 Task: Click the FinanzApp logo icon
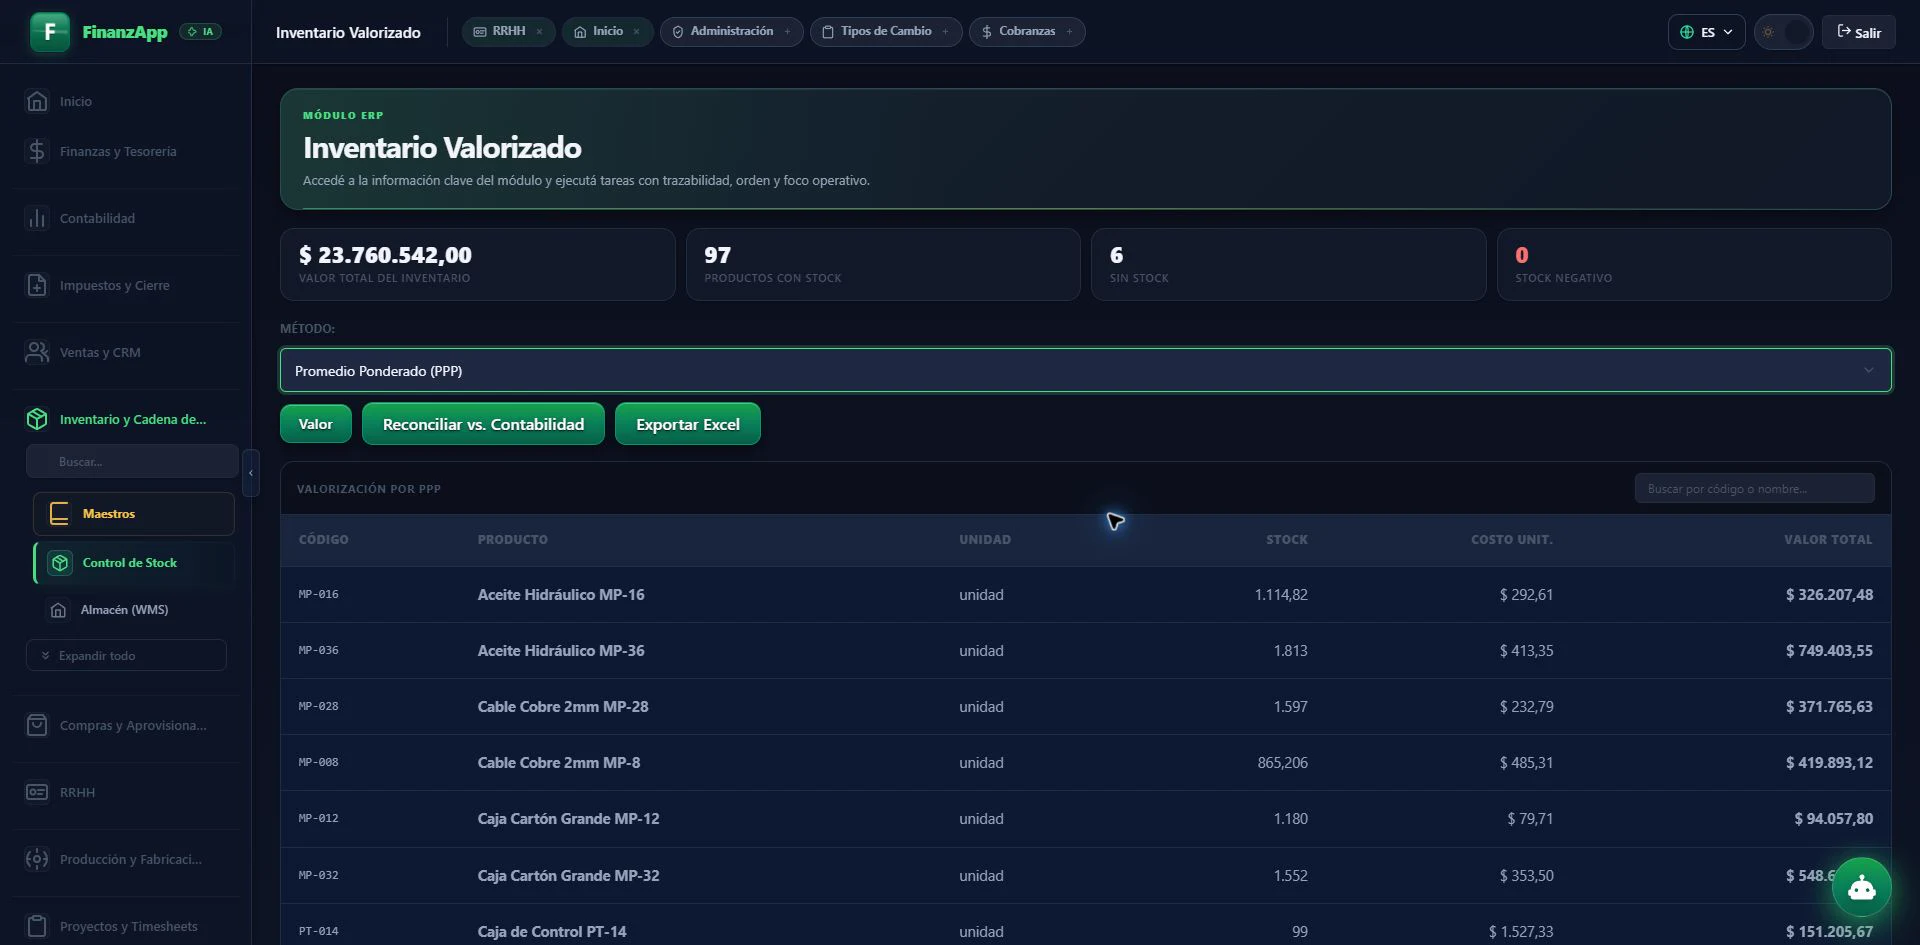49,32
